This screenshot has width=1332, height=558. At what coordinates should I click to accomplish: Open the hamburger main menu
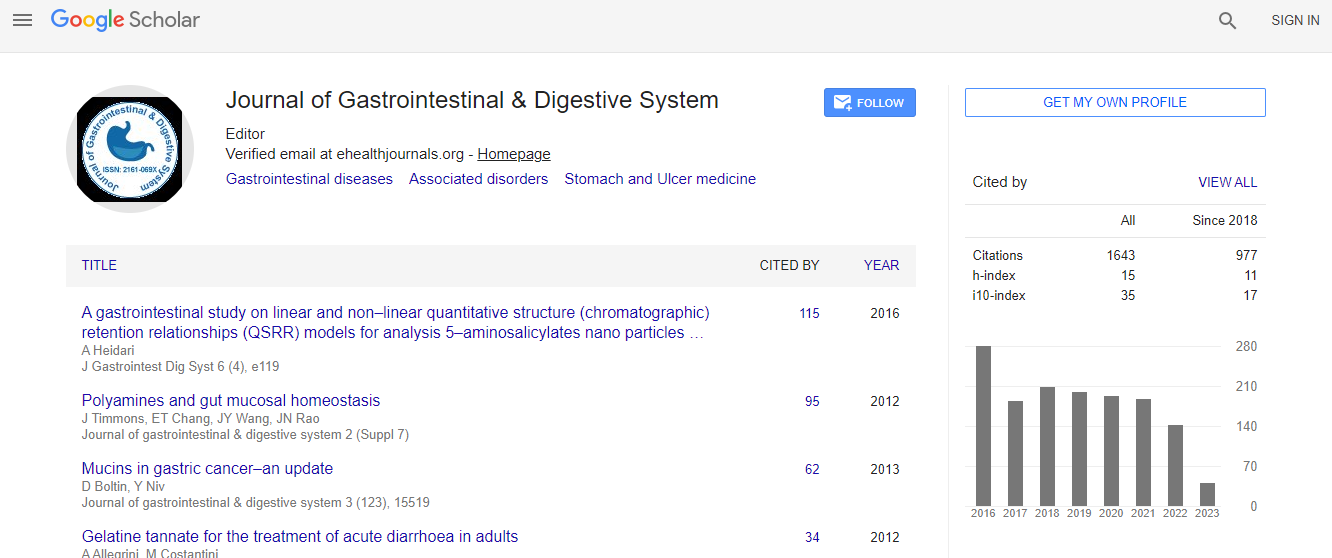(x=22, y=20)
